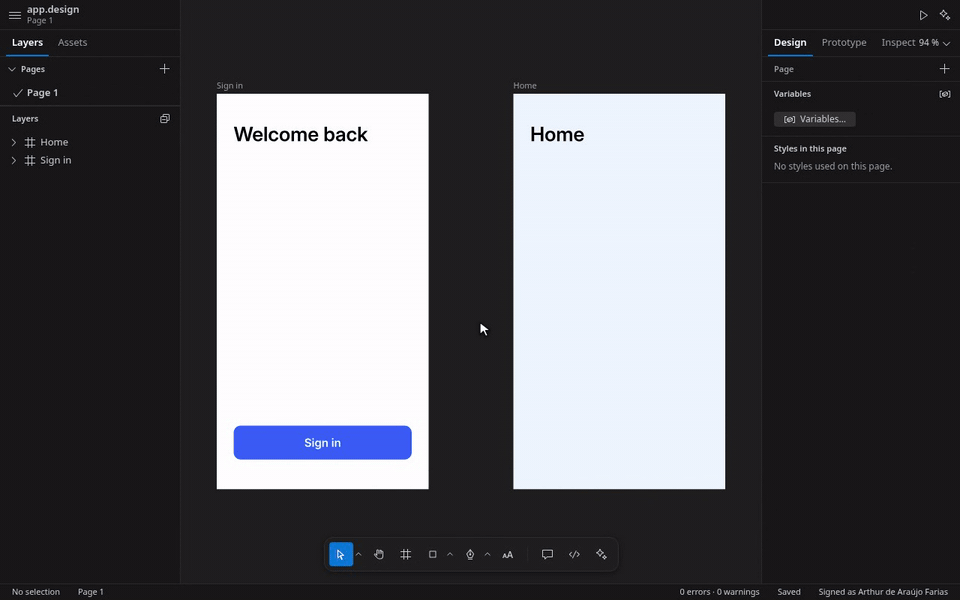960x600 pixels.
Task: Click Page 1 in status bar
Action: (x=91, y=592)
